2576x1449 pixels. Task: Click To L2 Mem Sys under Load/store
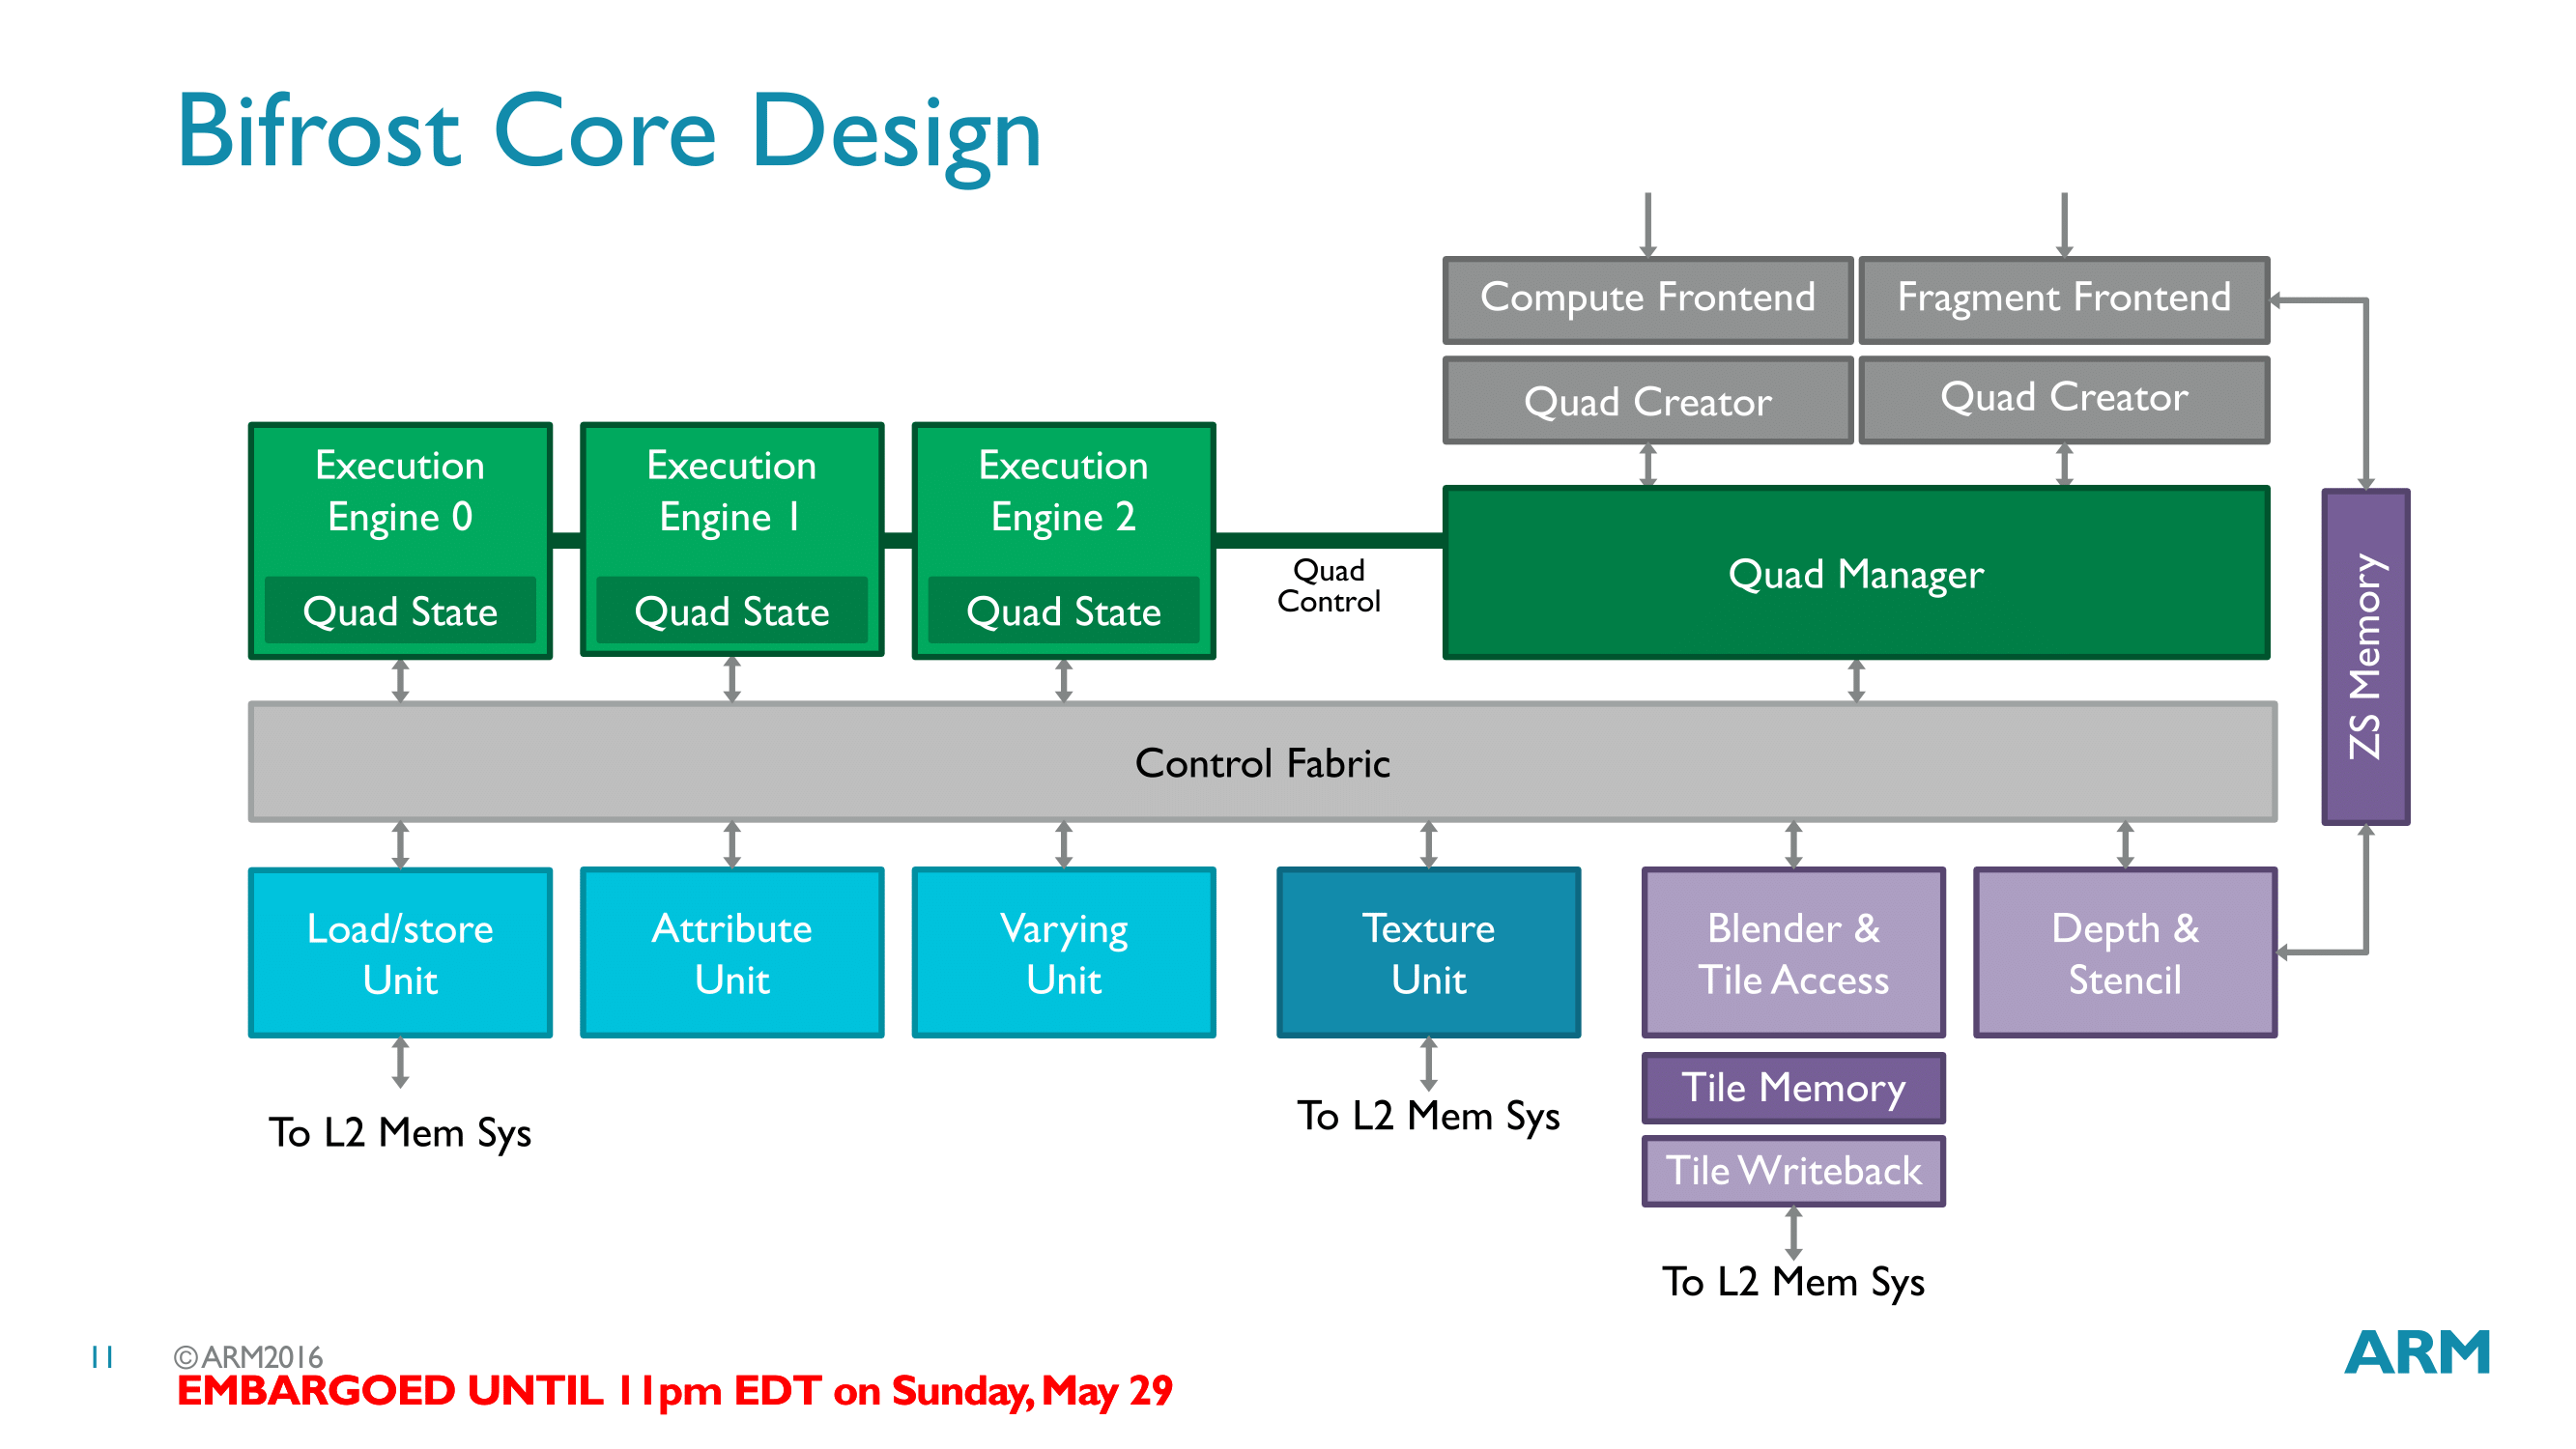[400, 1133]
